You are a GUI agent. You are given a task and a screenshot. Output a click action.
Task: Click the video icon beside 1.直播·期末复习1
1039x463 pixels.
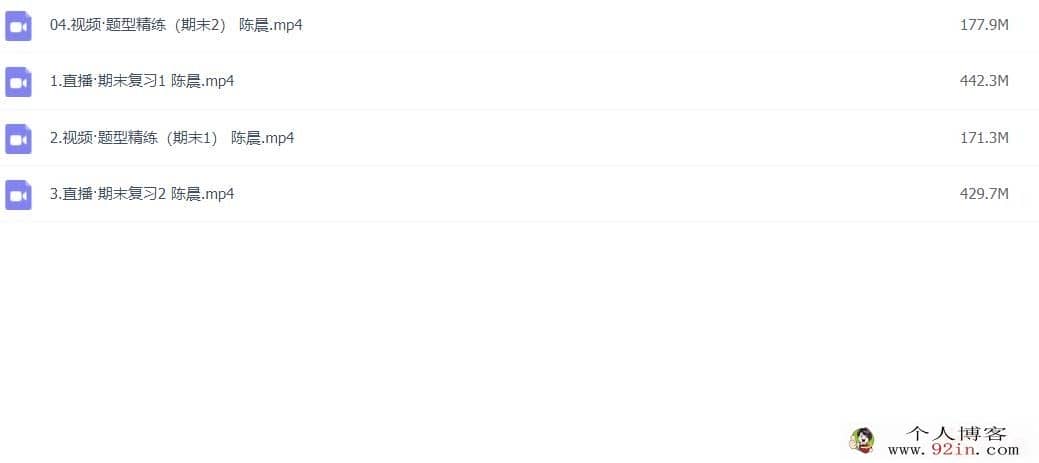(19, 82)
